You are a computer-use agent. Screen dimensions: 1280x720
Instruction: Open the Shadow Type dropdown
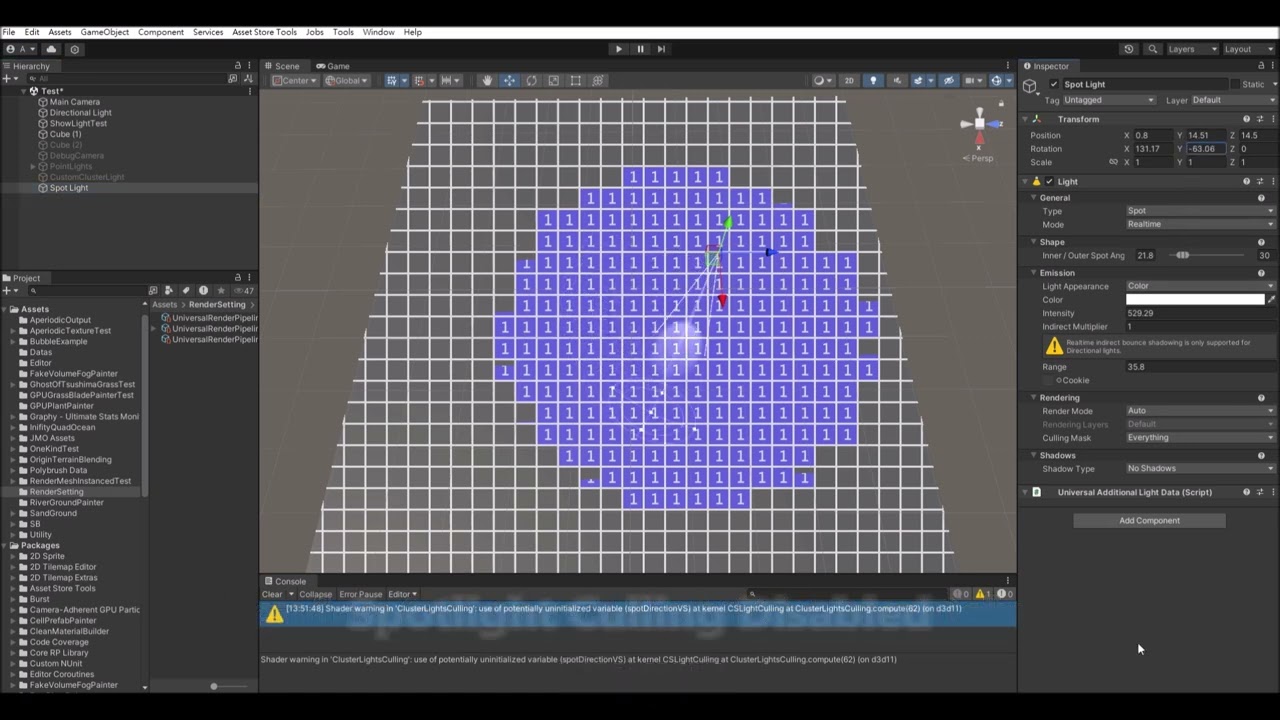(x=1200, y=469)
